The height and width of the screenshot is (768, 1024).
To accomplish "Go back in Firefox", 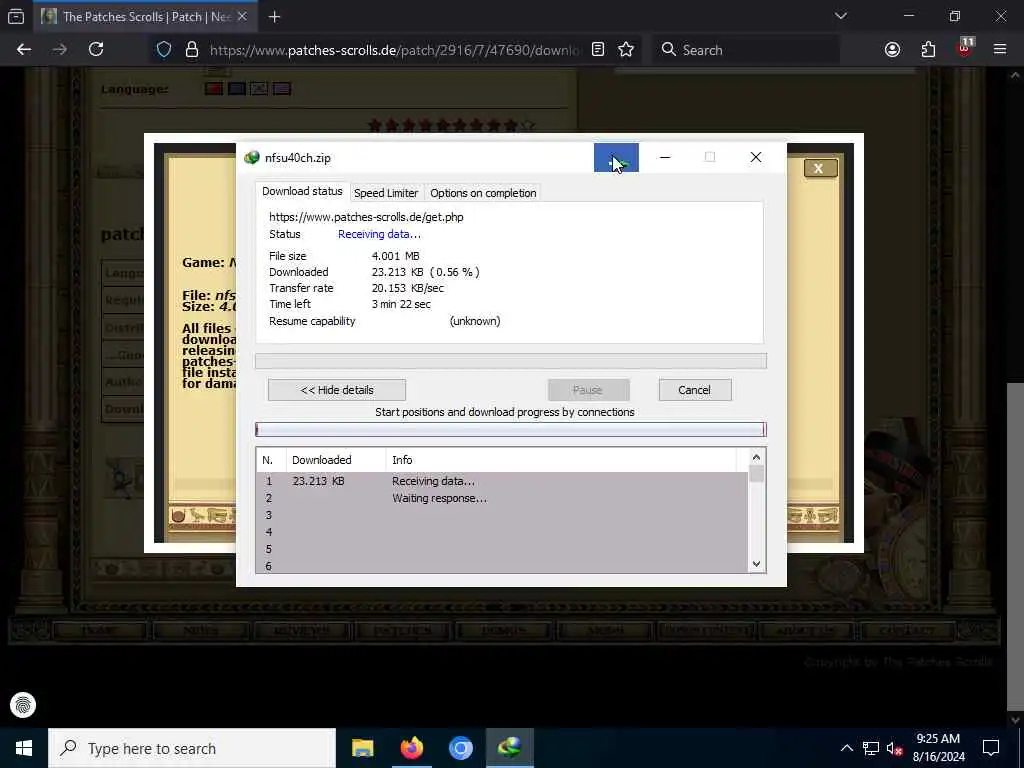I will pyautogui.click(x=24, y=50).
